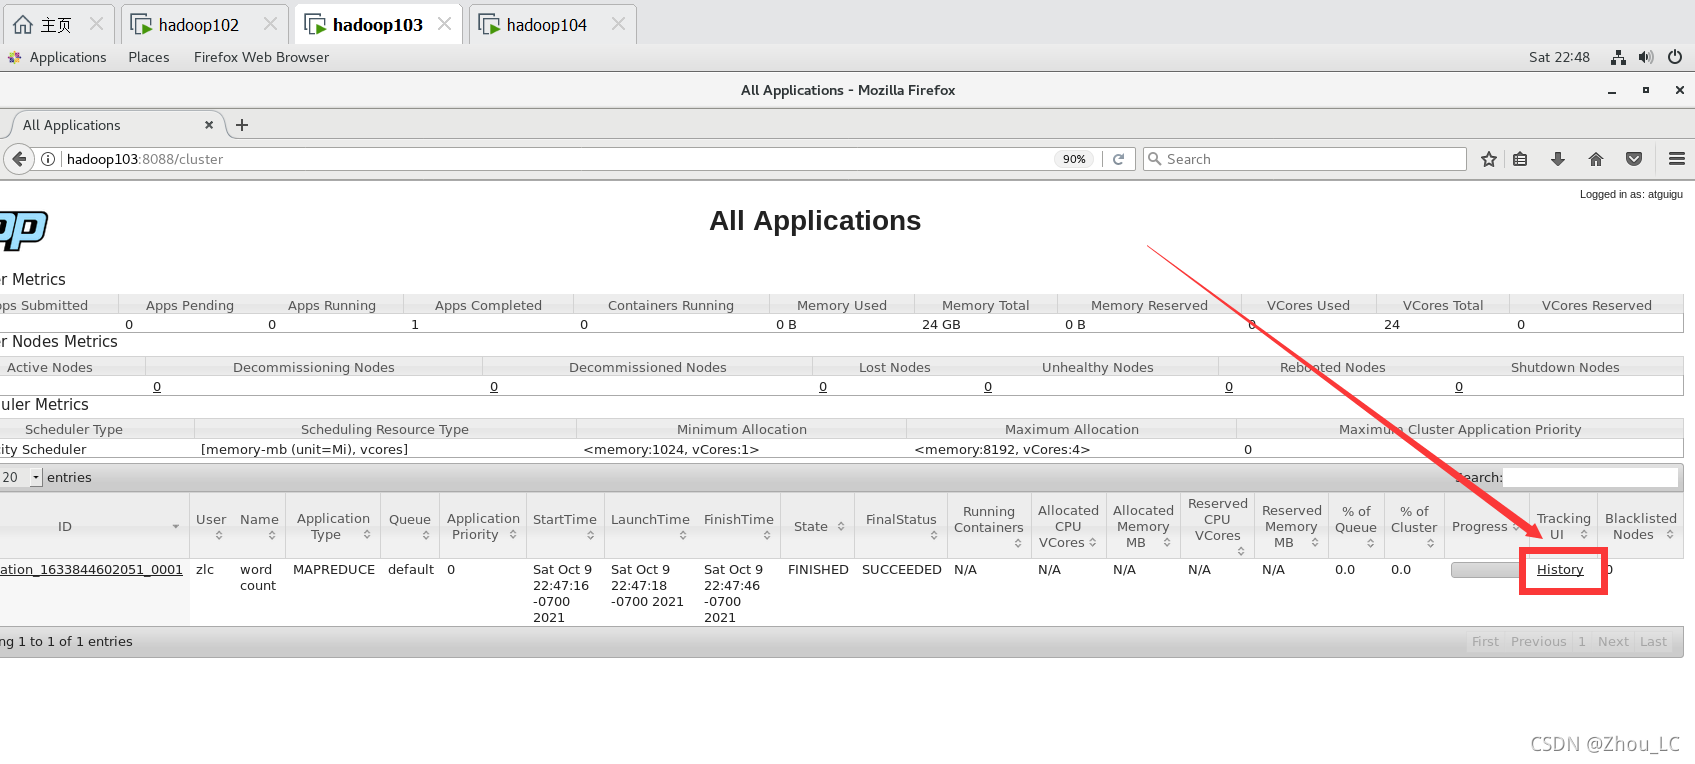The width and height of the screenshot is (1695, 764).
Task: Click the power icon in top bar
Action: point(1675,57)
